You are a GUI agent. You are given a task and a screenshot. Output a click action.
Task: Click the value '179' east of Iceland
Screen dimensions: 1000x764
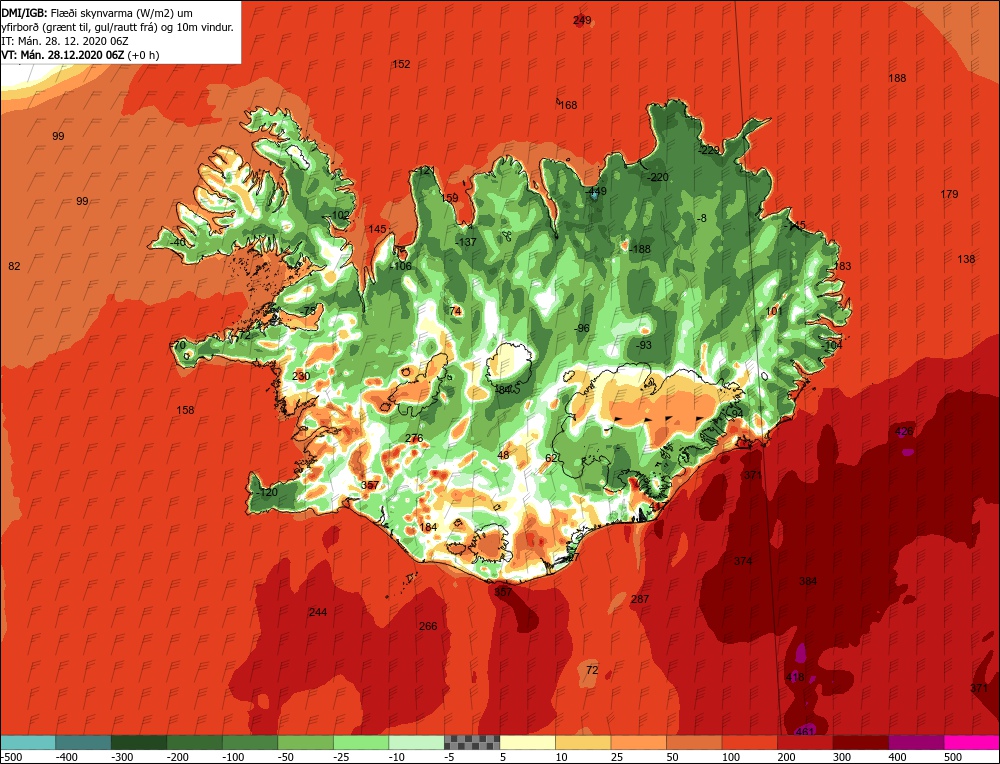pos(949,194)
